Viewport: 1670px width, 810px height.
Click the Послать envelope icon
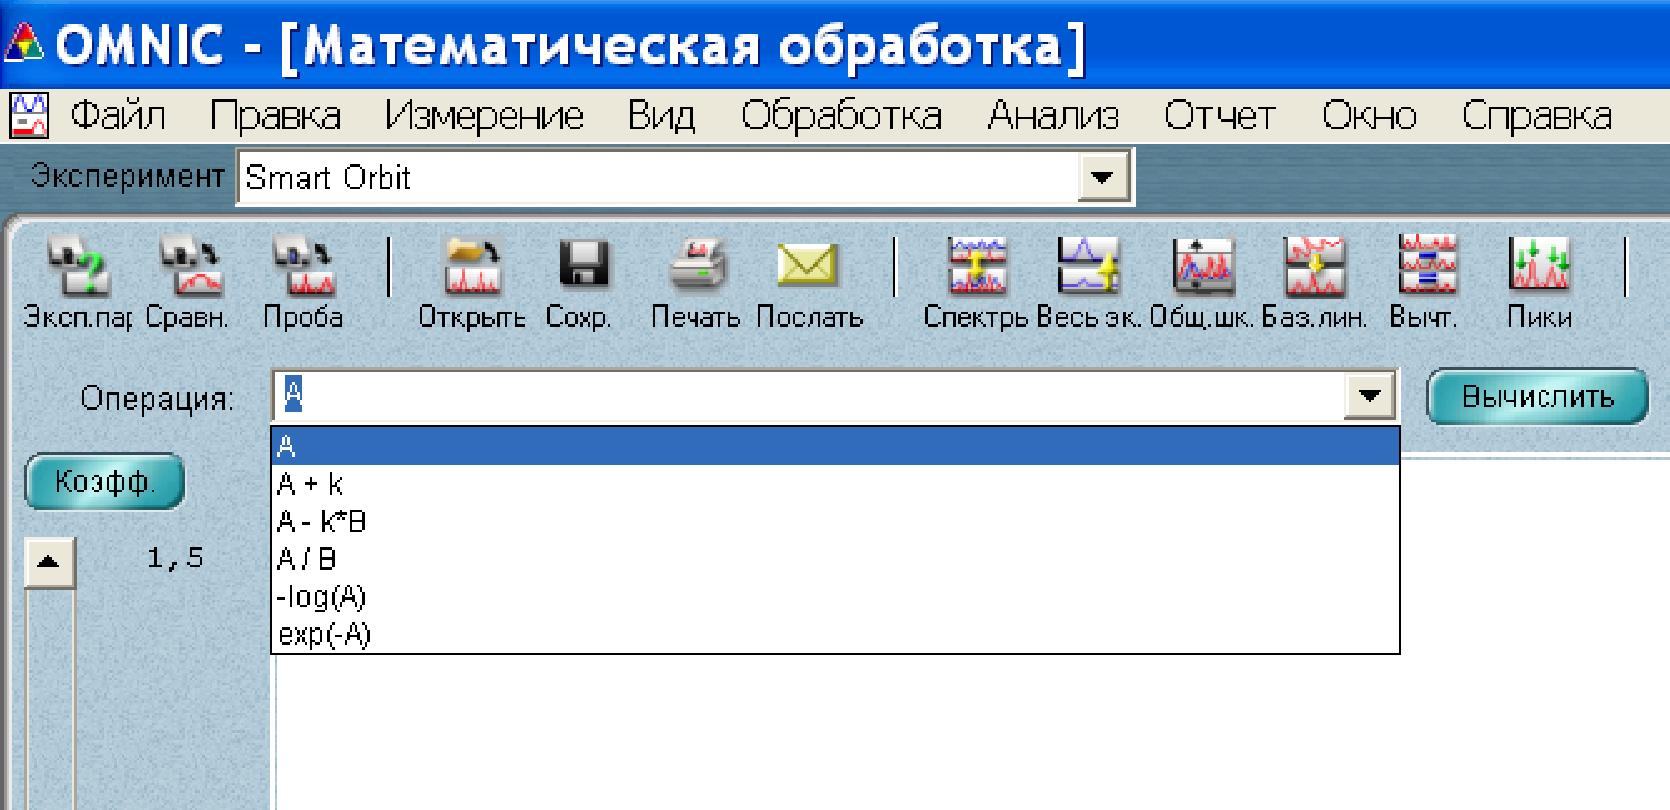click(x=808, y=267)
